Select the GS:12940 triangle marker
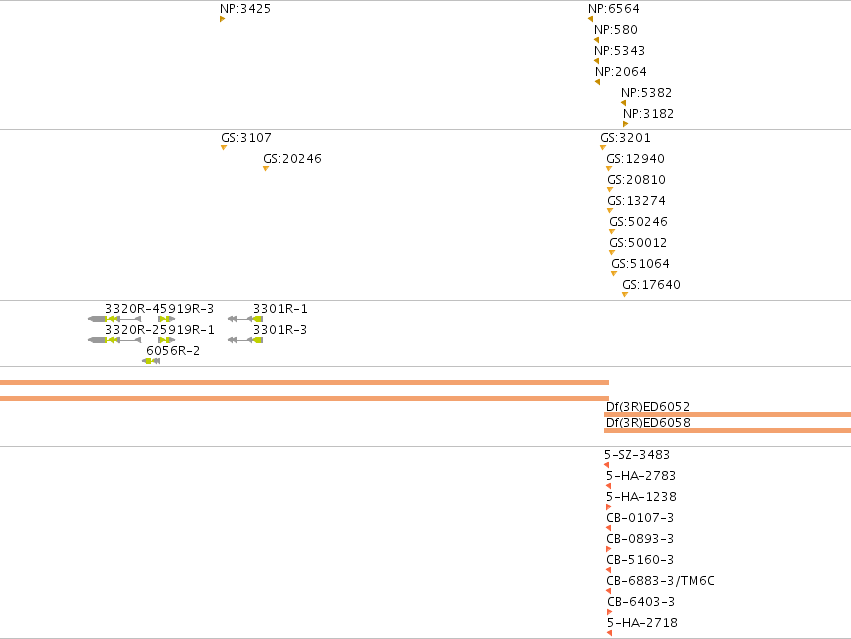Image resolution: width=851 pixels, height=639 pixels. (x=609, y=169)
